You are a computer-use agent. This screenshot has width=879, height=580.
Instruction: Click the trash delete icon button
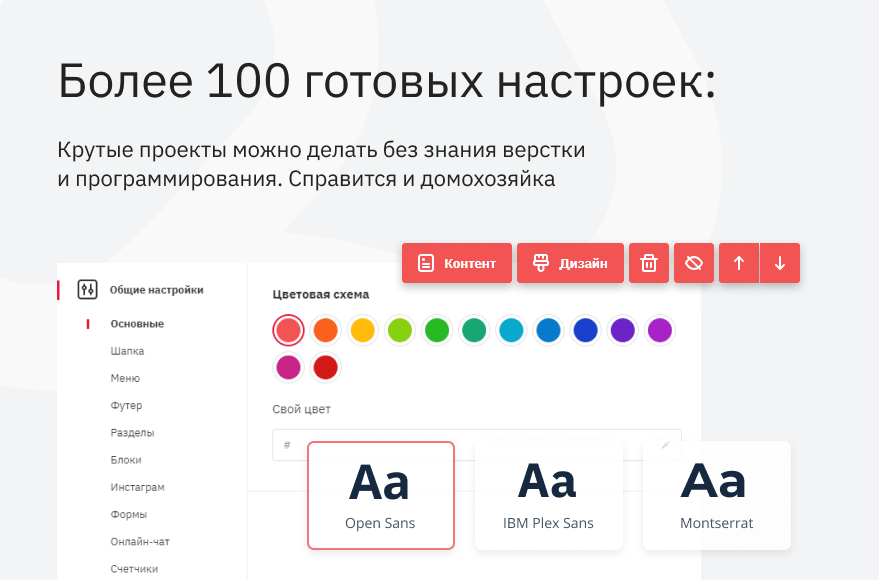coord(649,263)
